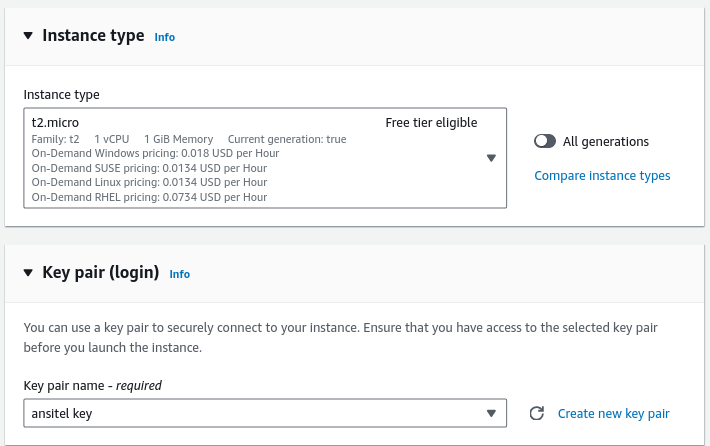Viewport: 710px width, 446px height.
Task: Open Info link beside Instance type heading
Action: point(164,37)
